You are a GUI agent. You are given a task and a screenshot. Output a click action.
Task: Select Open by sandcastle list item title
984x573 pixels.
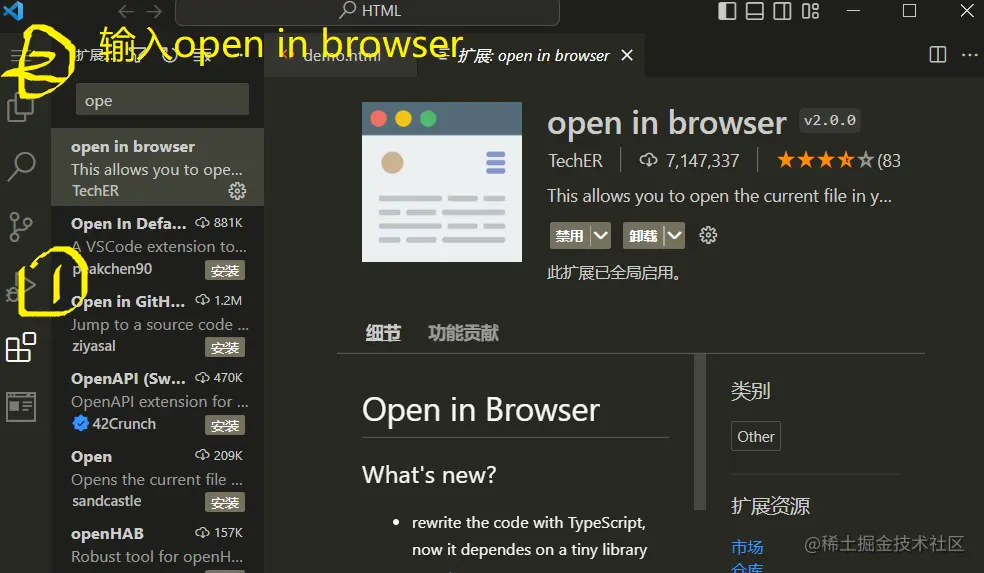92,457
